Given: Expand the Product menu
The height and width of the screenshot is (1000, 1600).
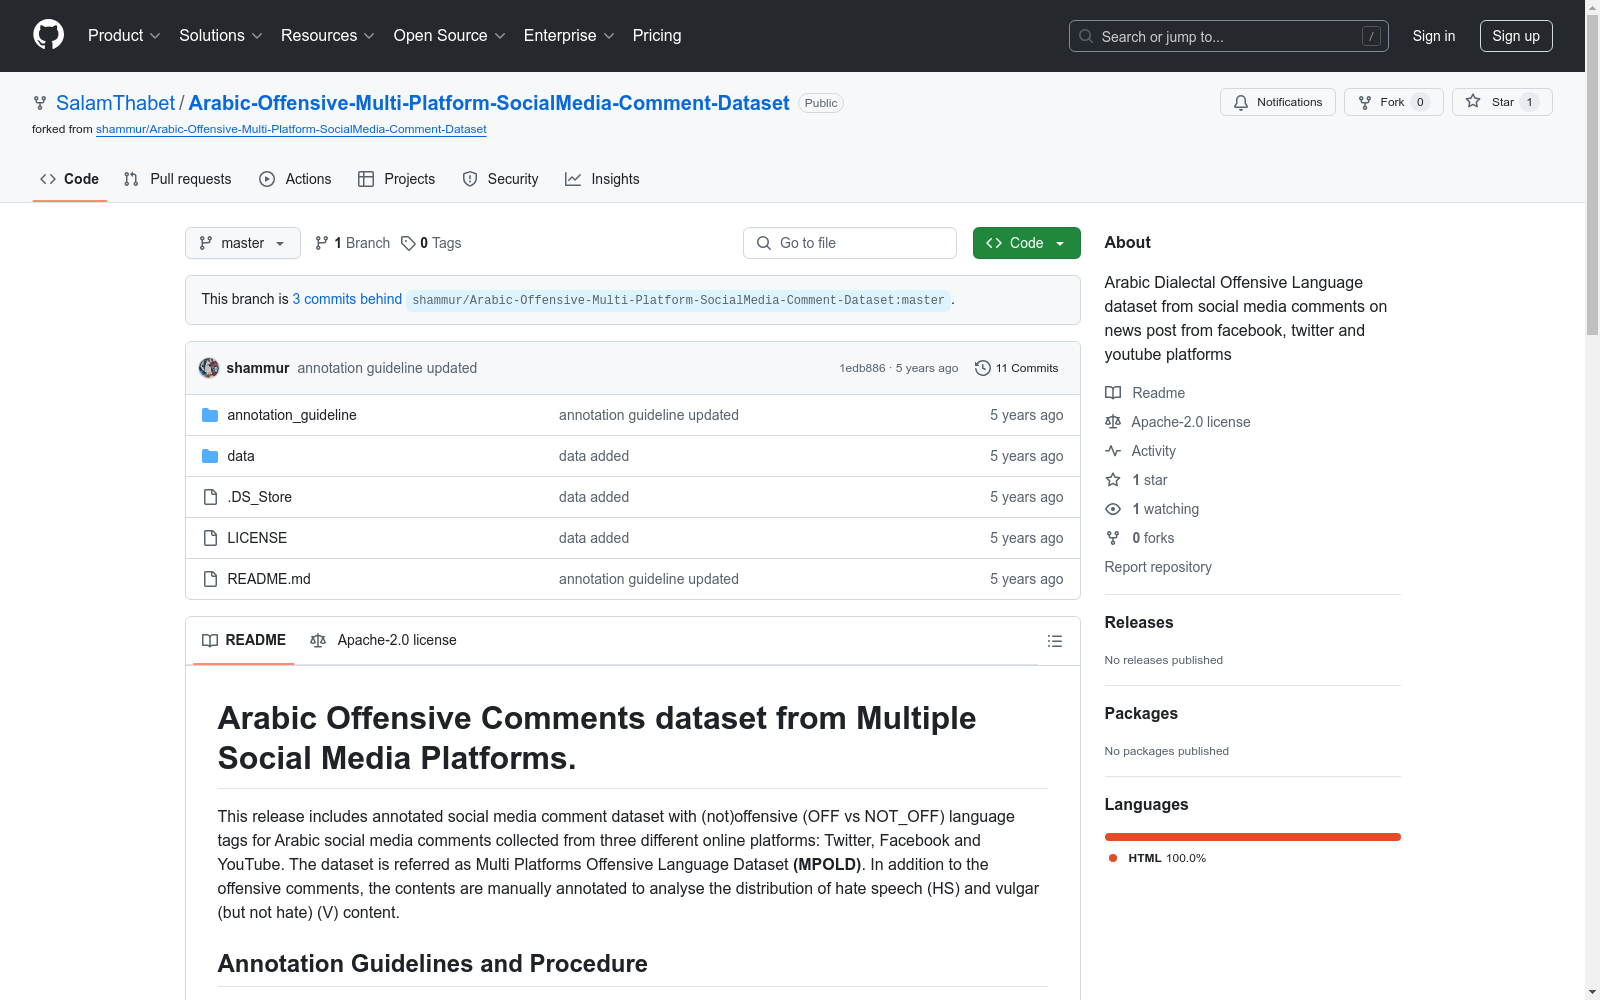Looking at the screenshot, I should tap(124, 36).
